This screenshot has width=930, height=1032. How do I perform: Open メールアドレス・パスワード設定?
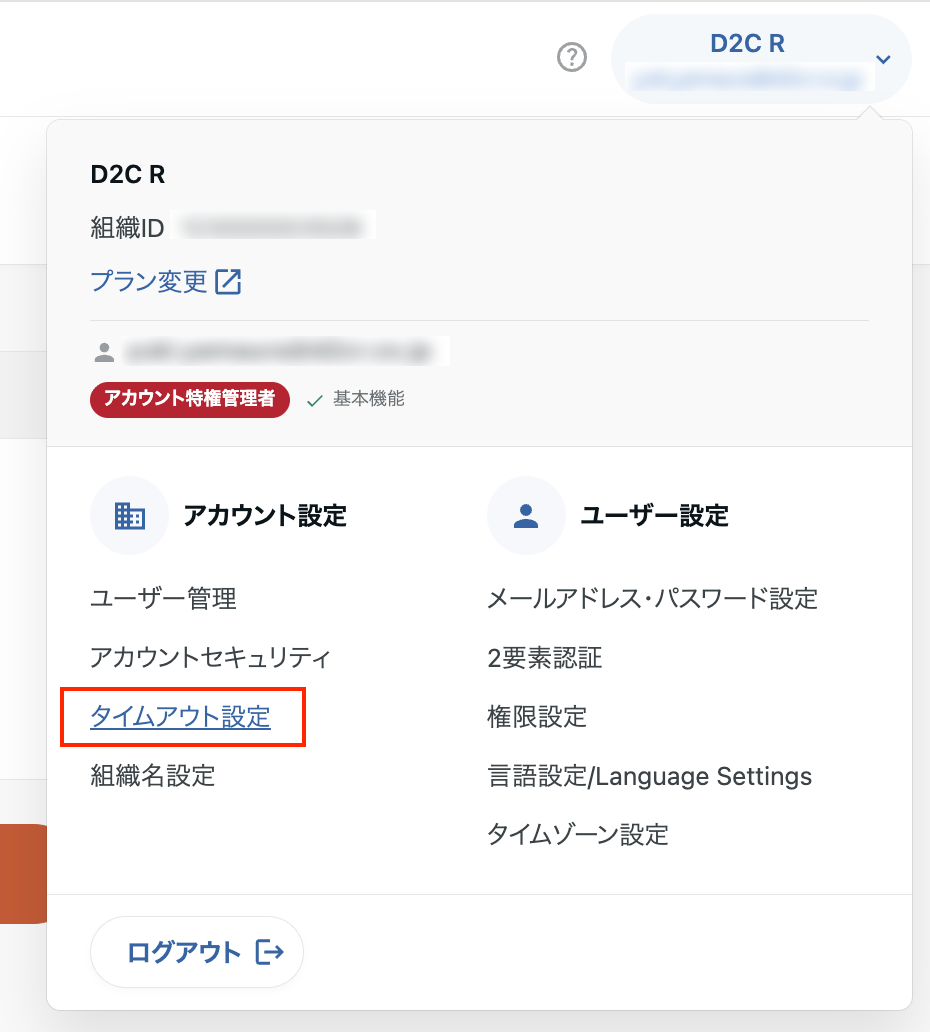(x=652, y=599)
